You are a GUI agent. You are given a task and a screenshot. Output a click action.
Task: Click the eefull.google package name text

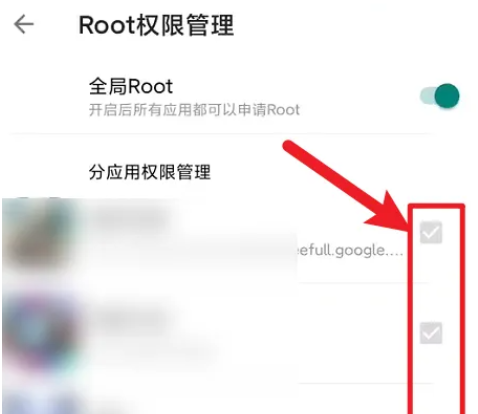pos(350,250)
